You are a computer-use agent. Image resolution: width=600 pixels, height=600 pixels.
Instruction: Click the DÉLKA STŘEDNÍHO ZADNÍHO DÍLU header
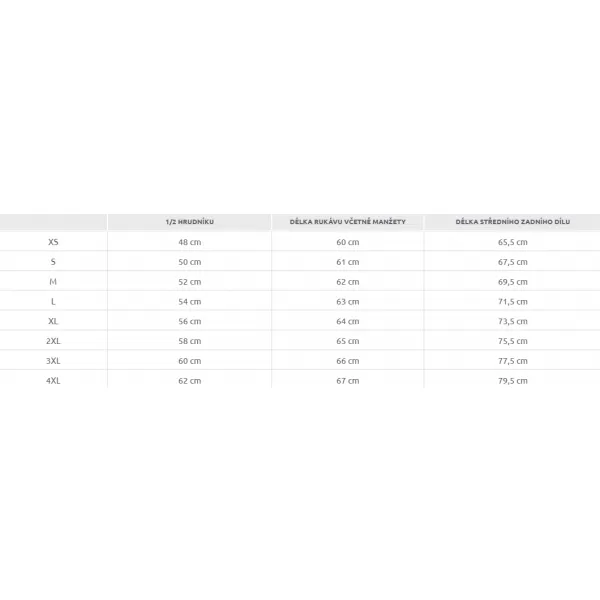point(512,222)
